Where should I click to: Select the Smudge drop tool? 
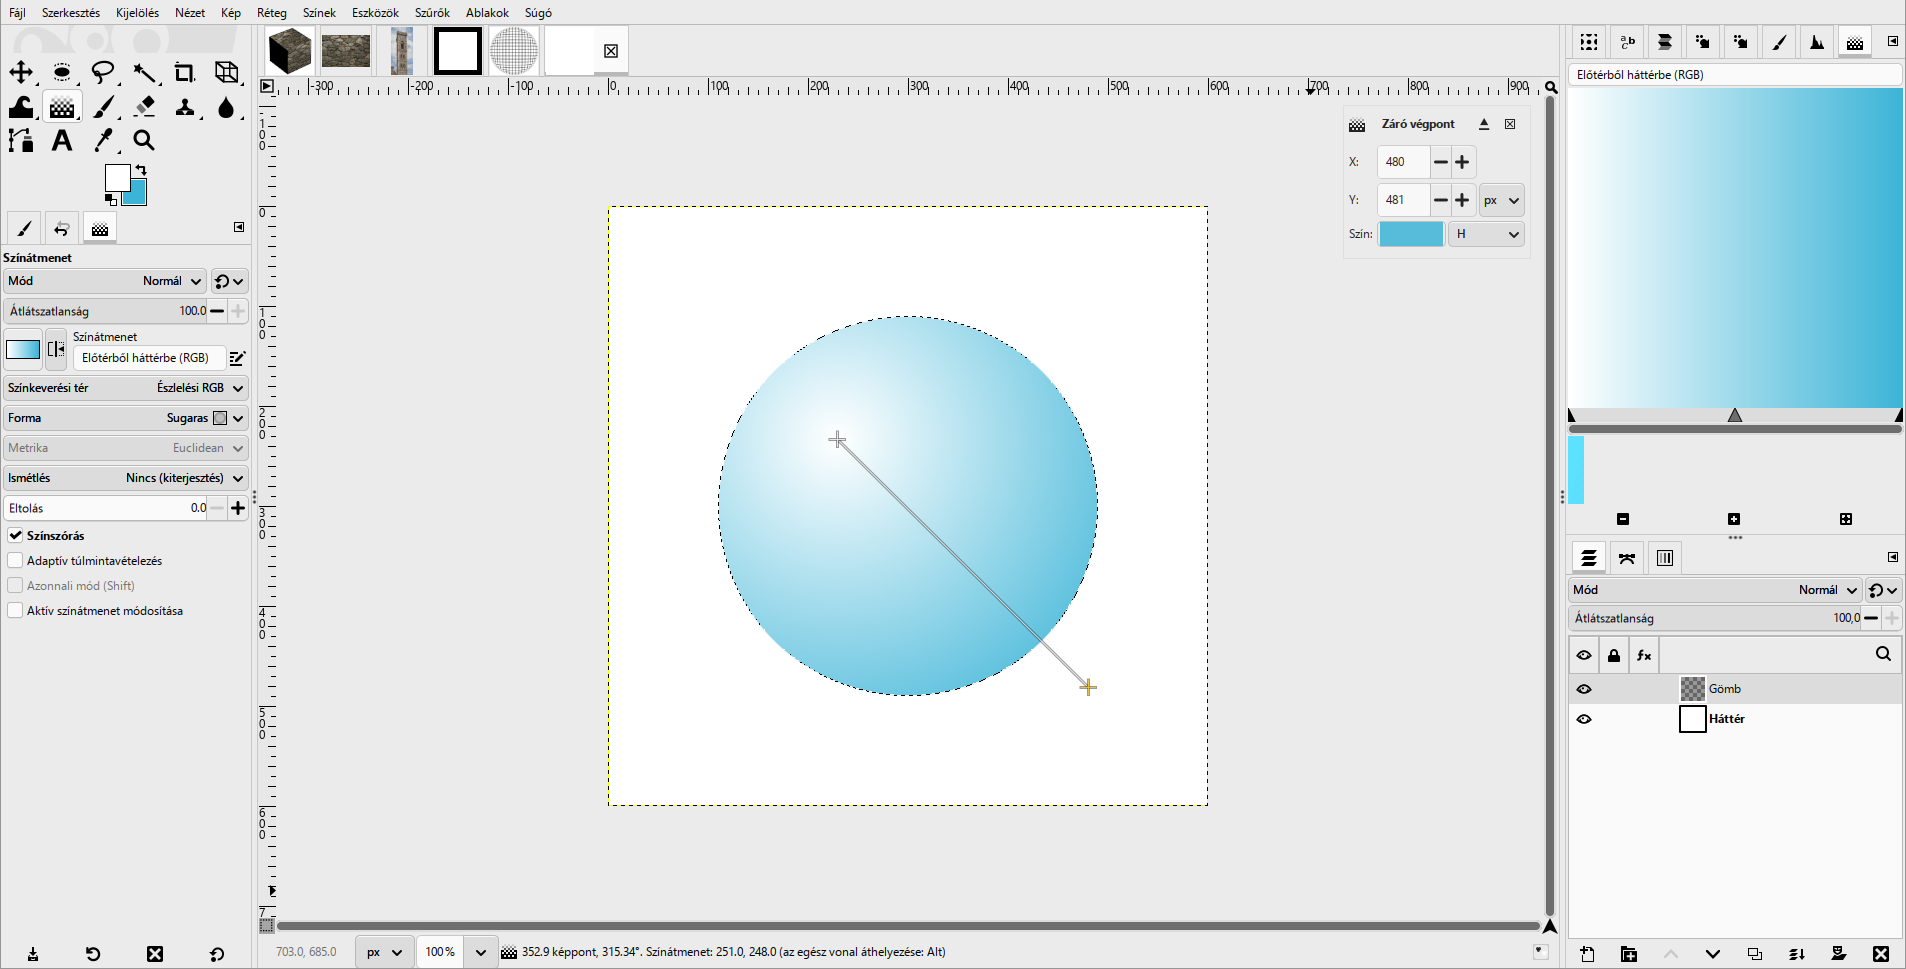coord(226,107)
